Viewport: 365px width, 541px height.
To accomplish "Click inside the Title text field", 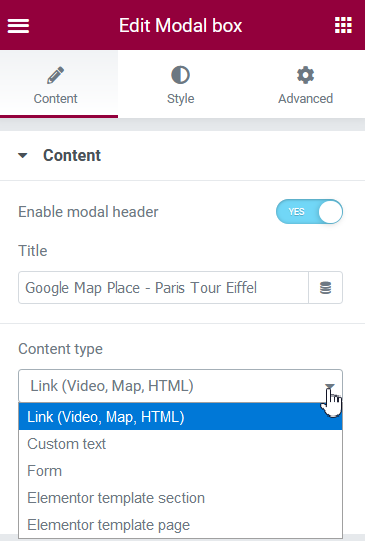I will pyautogui.click(x=163, y=288).
